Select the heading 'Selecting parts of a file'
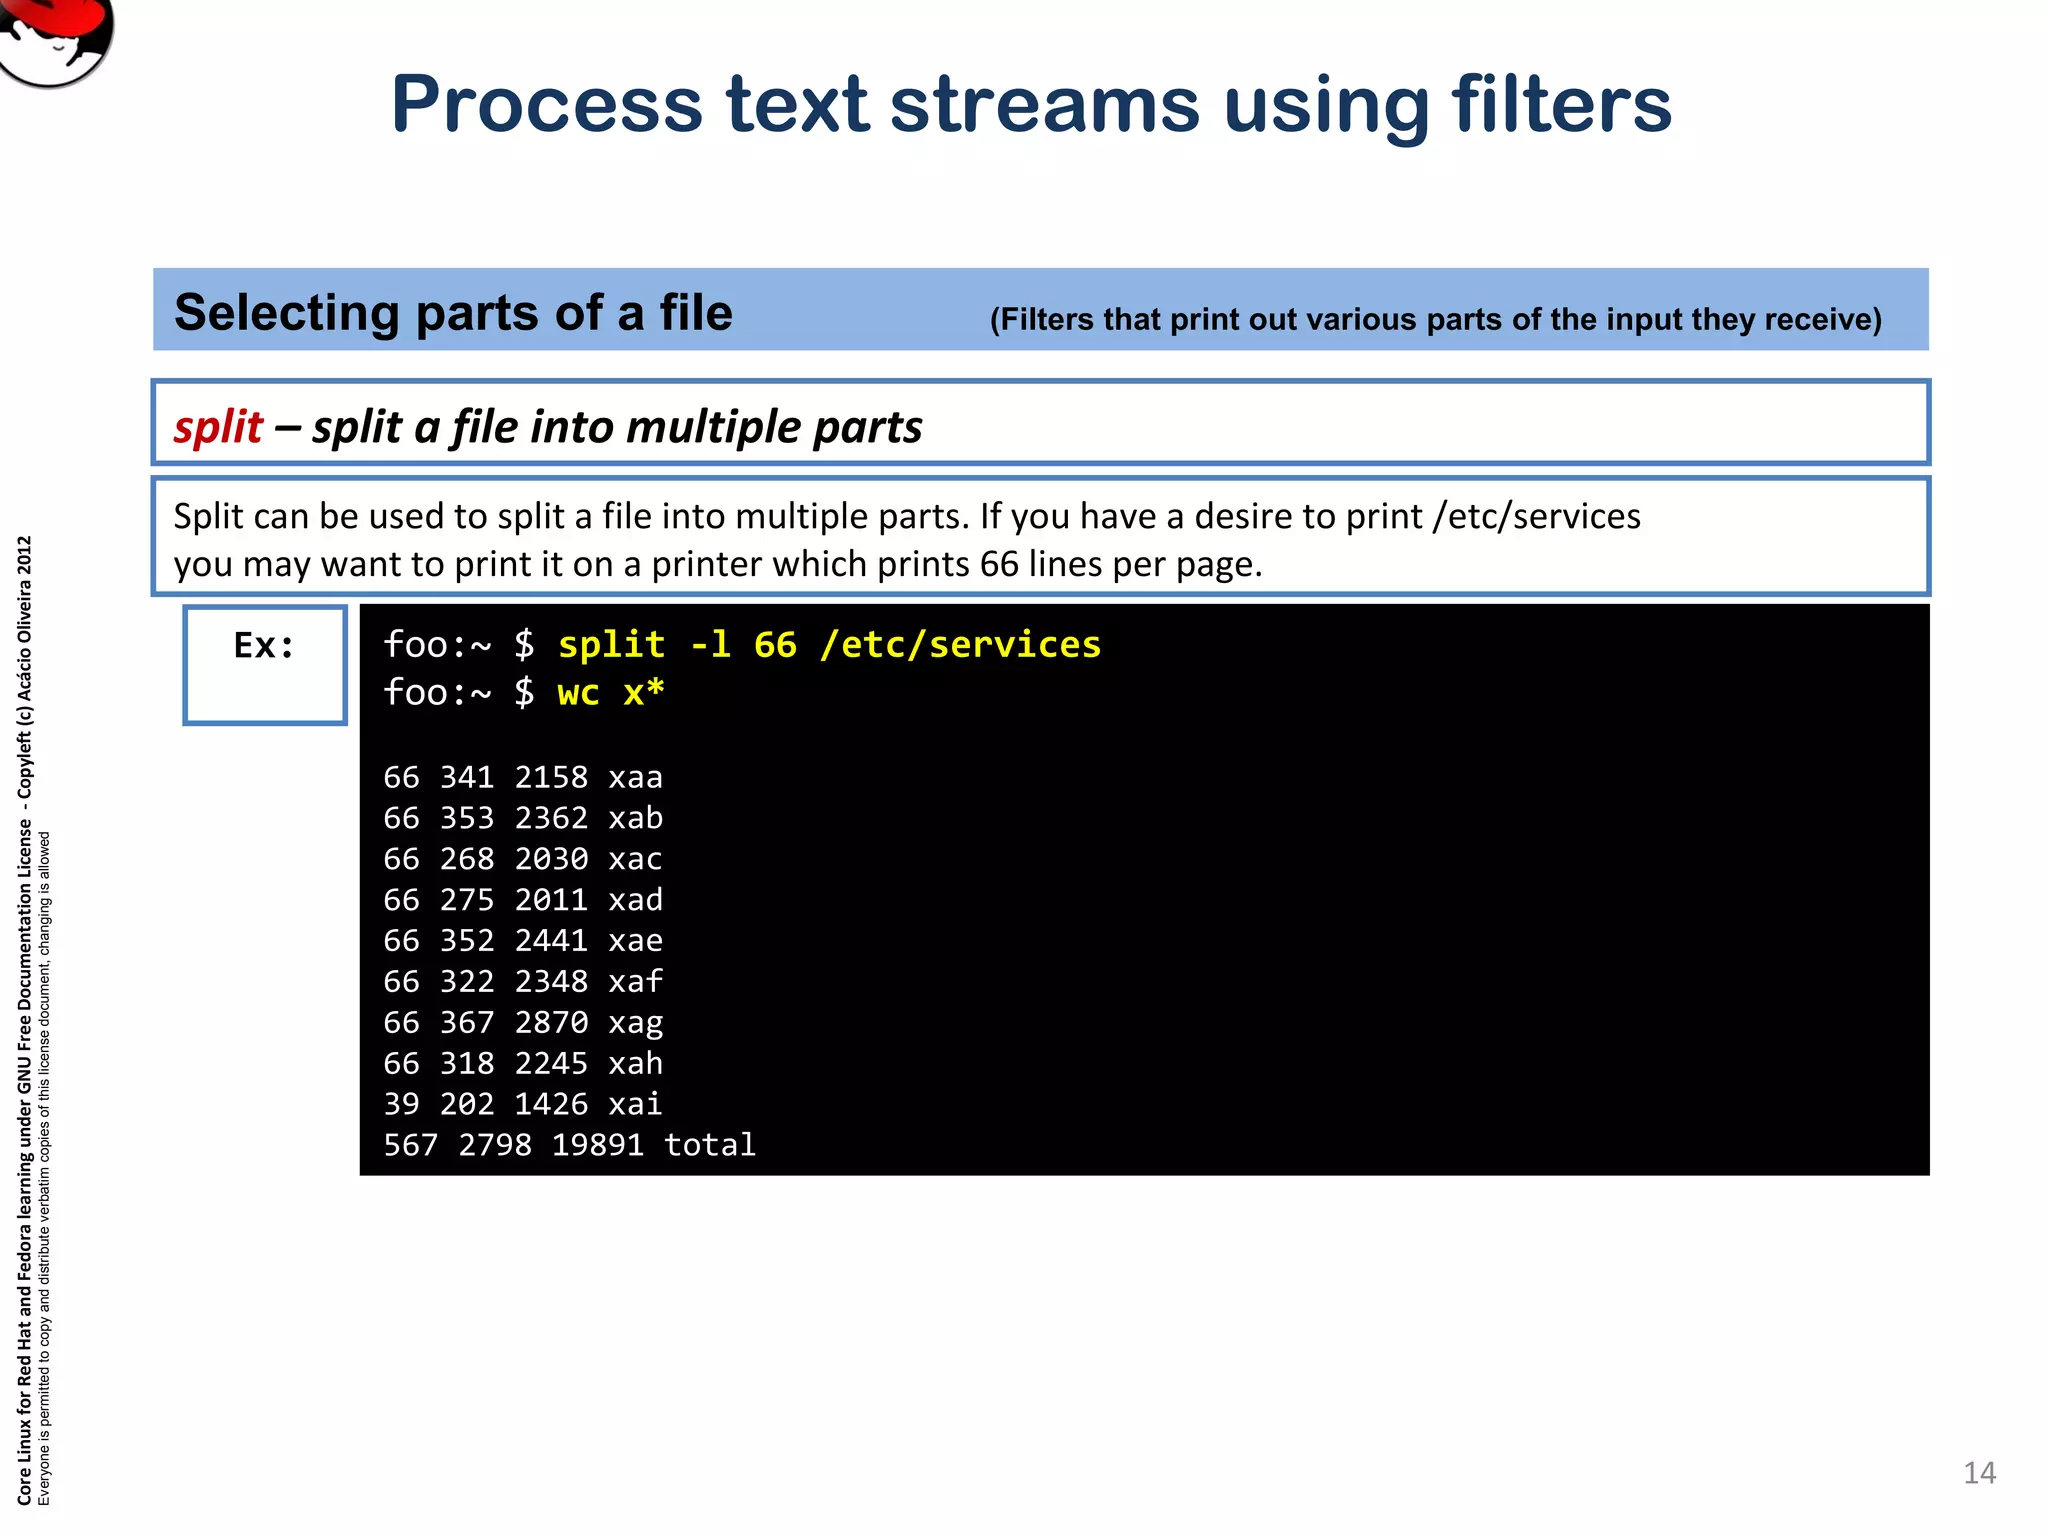Image resolution: width=2048 pixels, height=1536 pixels. (453, 312)
